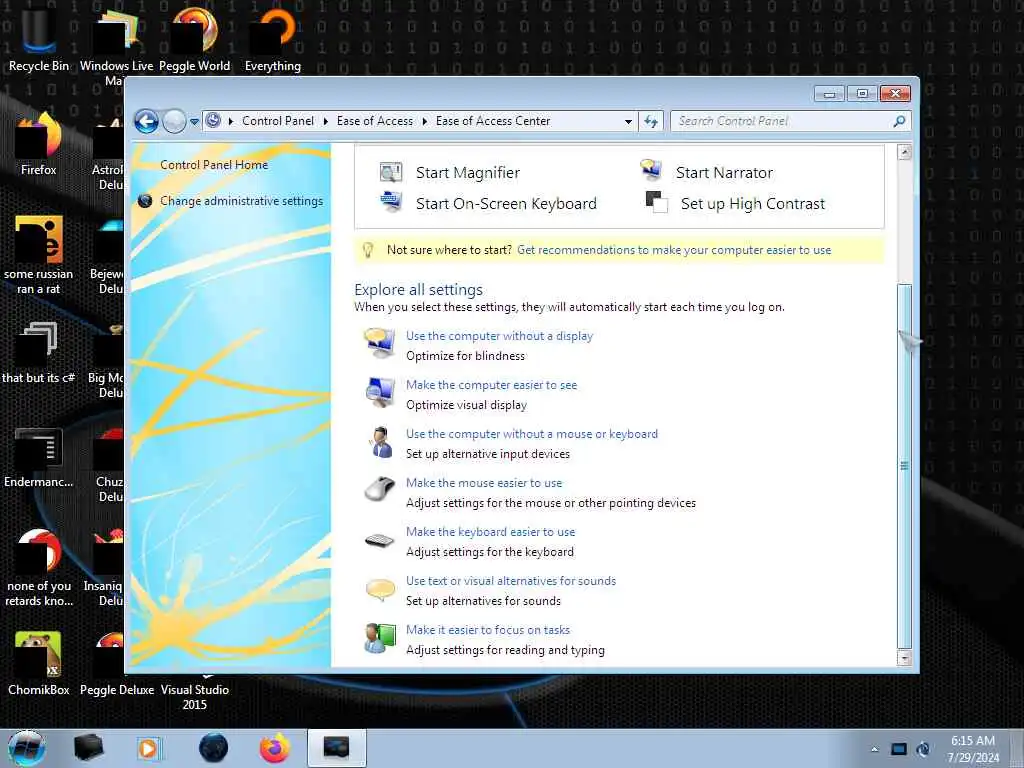The width and height of the screenshot is (1024, 768).
Task: Click the Ease of Access icon in the address bar
Action: 213,121
